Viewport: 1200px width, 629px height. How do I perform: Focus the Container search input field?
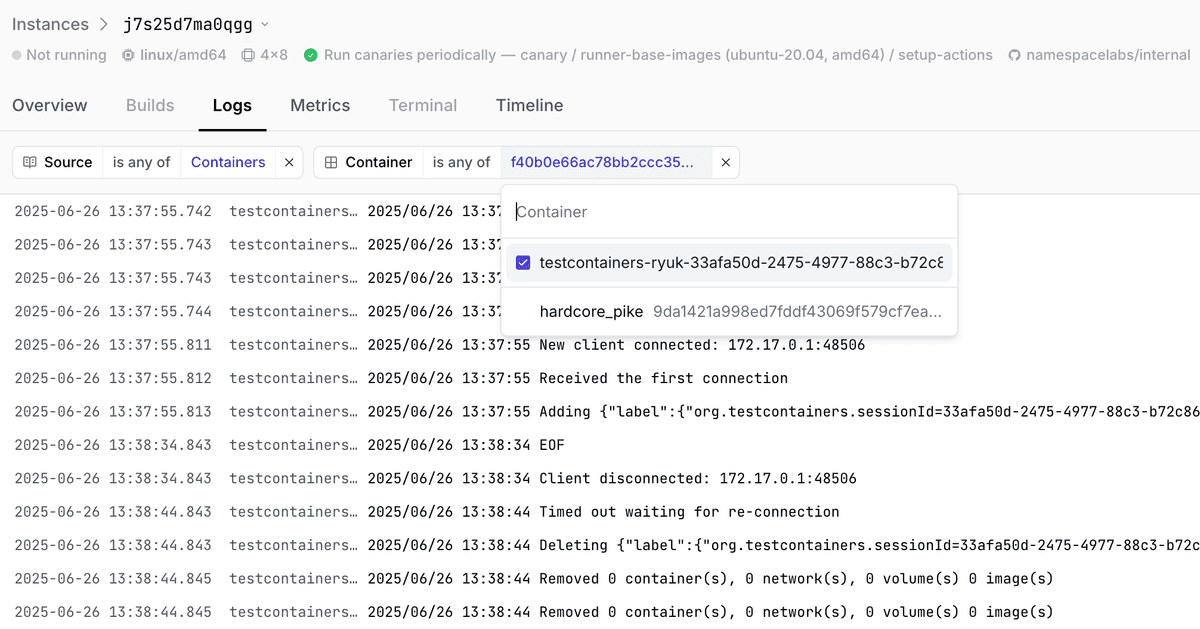[x=730, y=212]
